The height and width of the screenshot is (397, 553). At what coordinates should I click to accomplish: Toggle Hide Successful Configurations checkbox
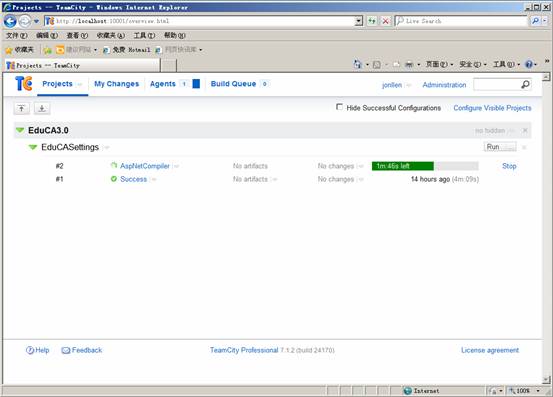[339, 107]
